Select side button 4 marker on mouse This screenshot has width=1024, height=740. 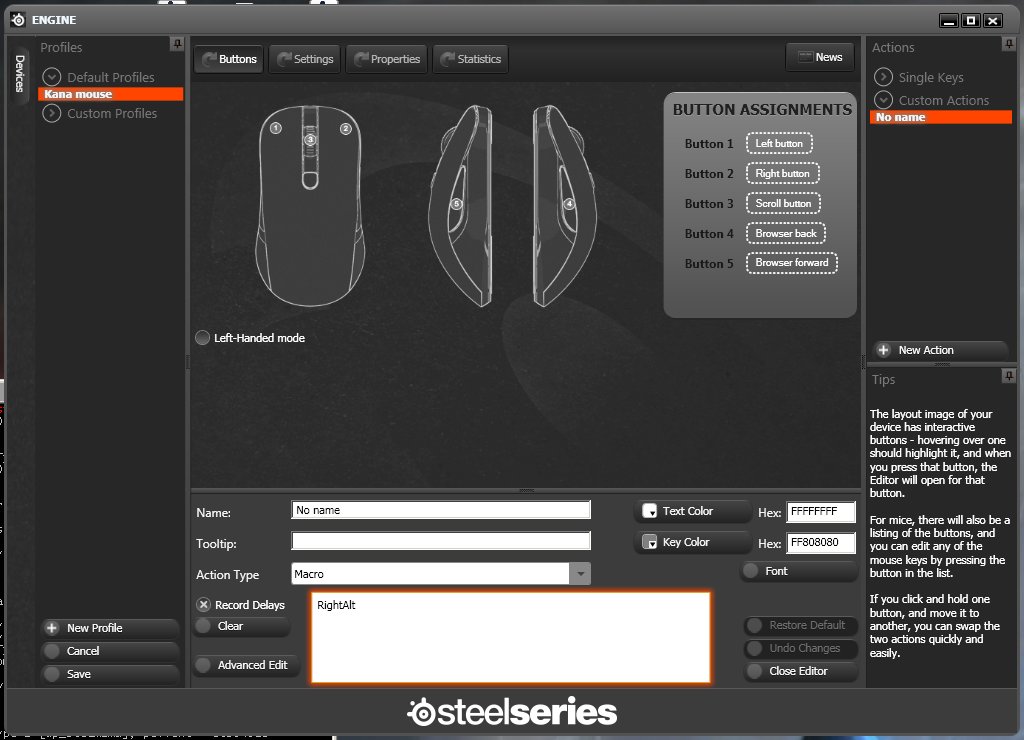pyautogui.click(x=569, y=204)
